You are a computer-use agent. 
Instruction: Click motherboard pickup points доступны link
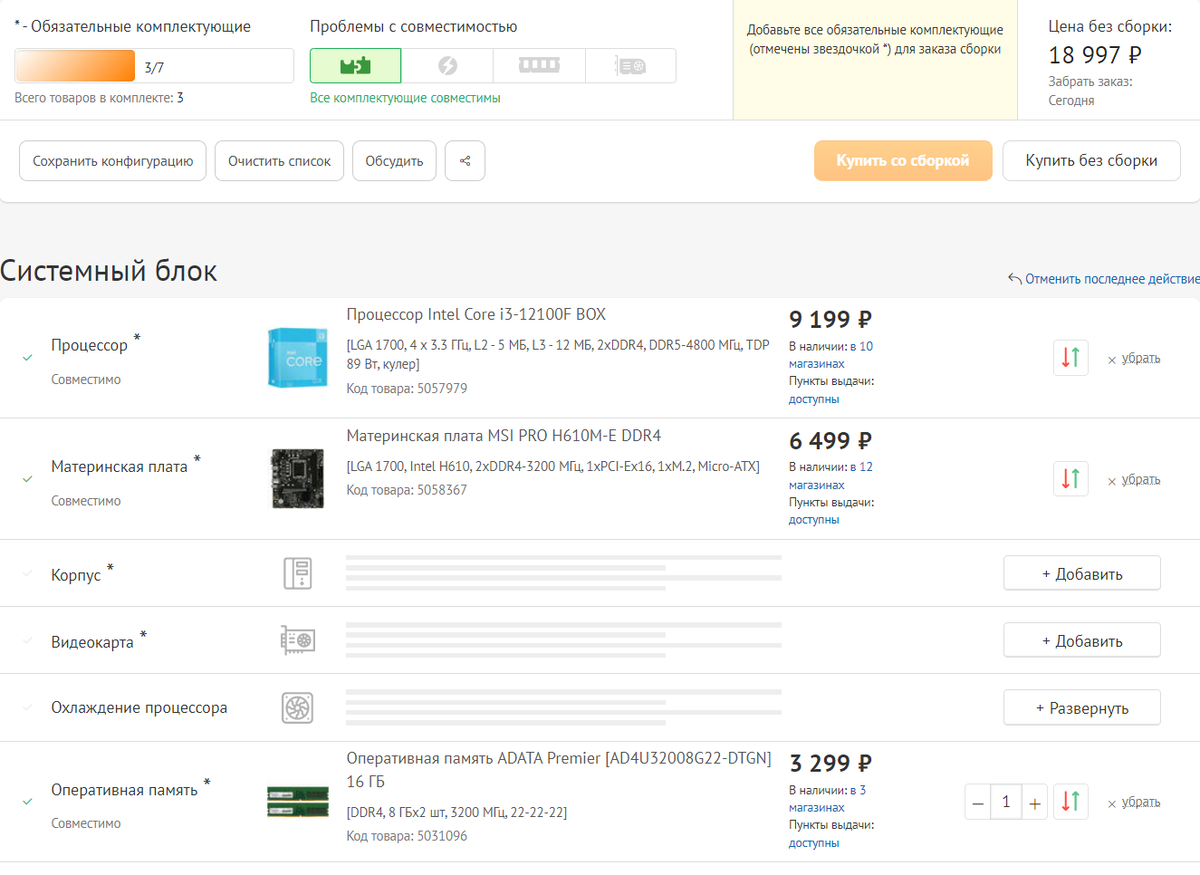pyautogui.click(x=814, y=520)
